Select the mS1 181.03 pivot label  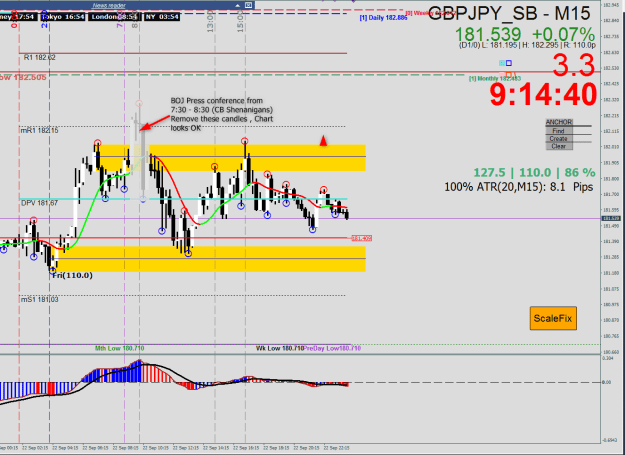[x=39, y=299]
